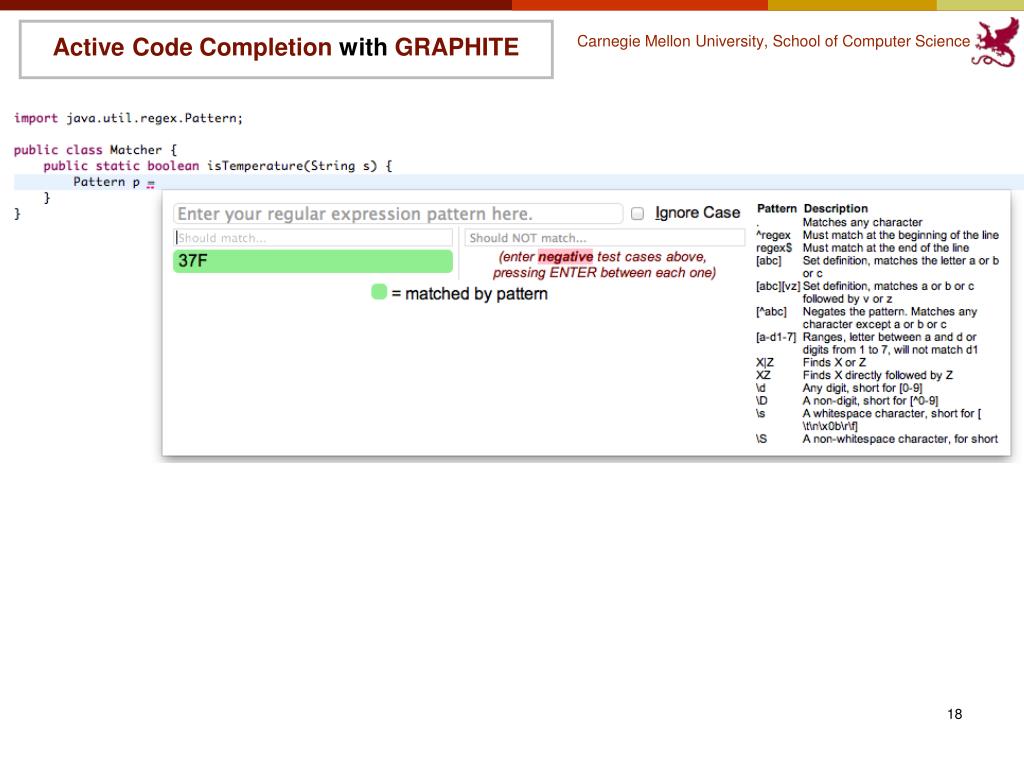Click the 'Pattern' column header
This screenshot has width=1024, height=768.
(776, 208)
